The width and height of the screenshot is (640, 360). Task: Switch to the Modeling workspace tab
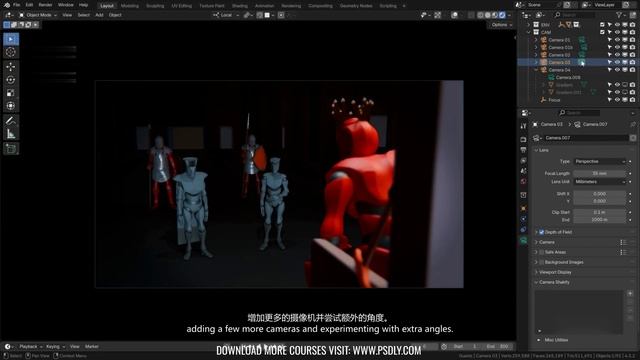point(129,6)
